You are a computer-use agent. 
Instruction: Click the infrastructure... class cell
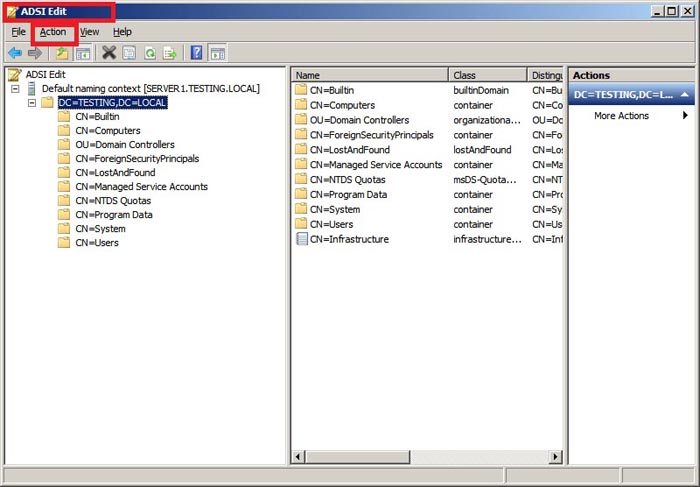[x=487, y=239]
